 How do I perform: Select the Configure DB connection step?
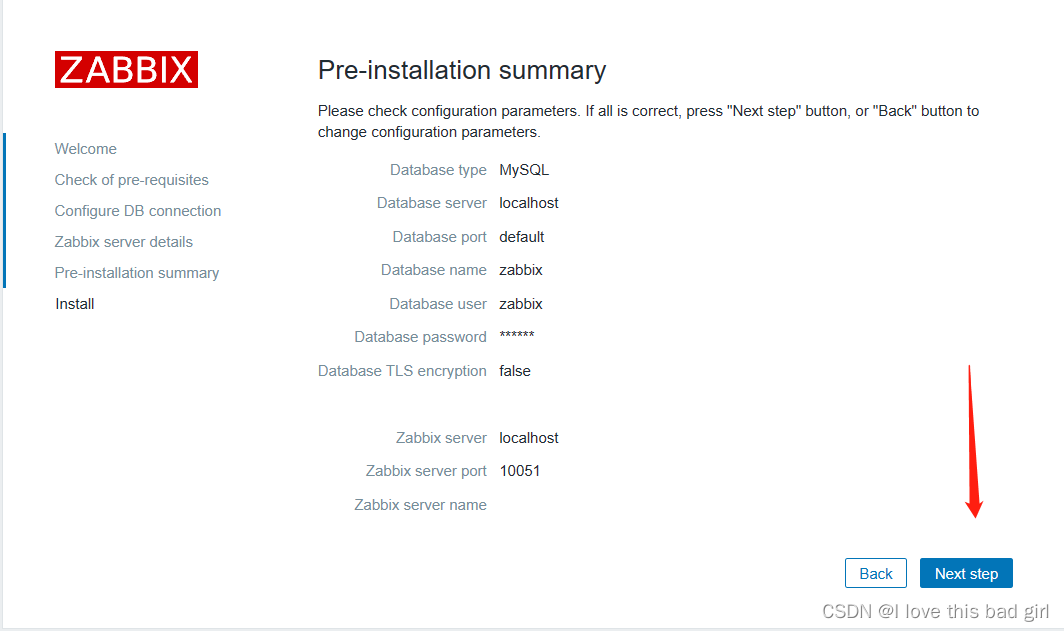[137, 210]
